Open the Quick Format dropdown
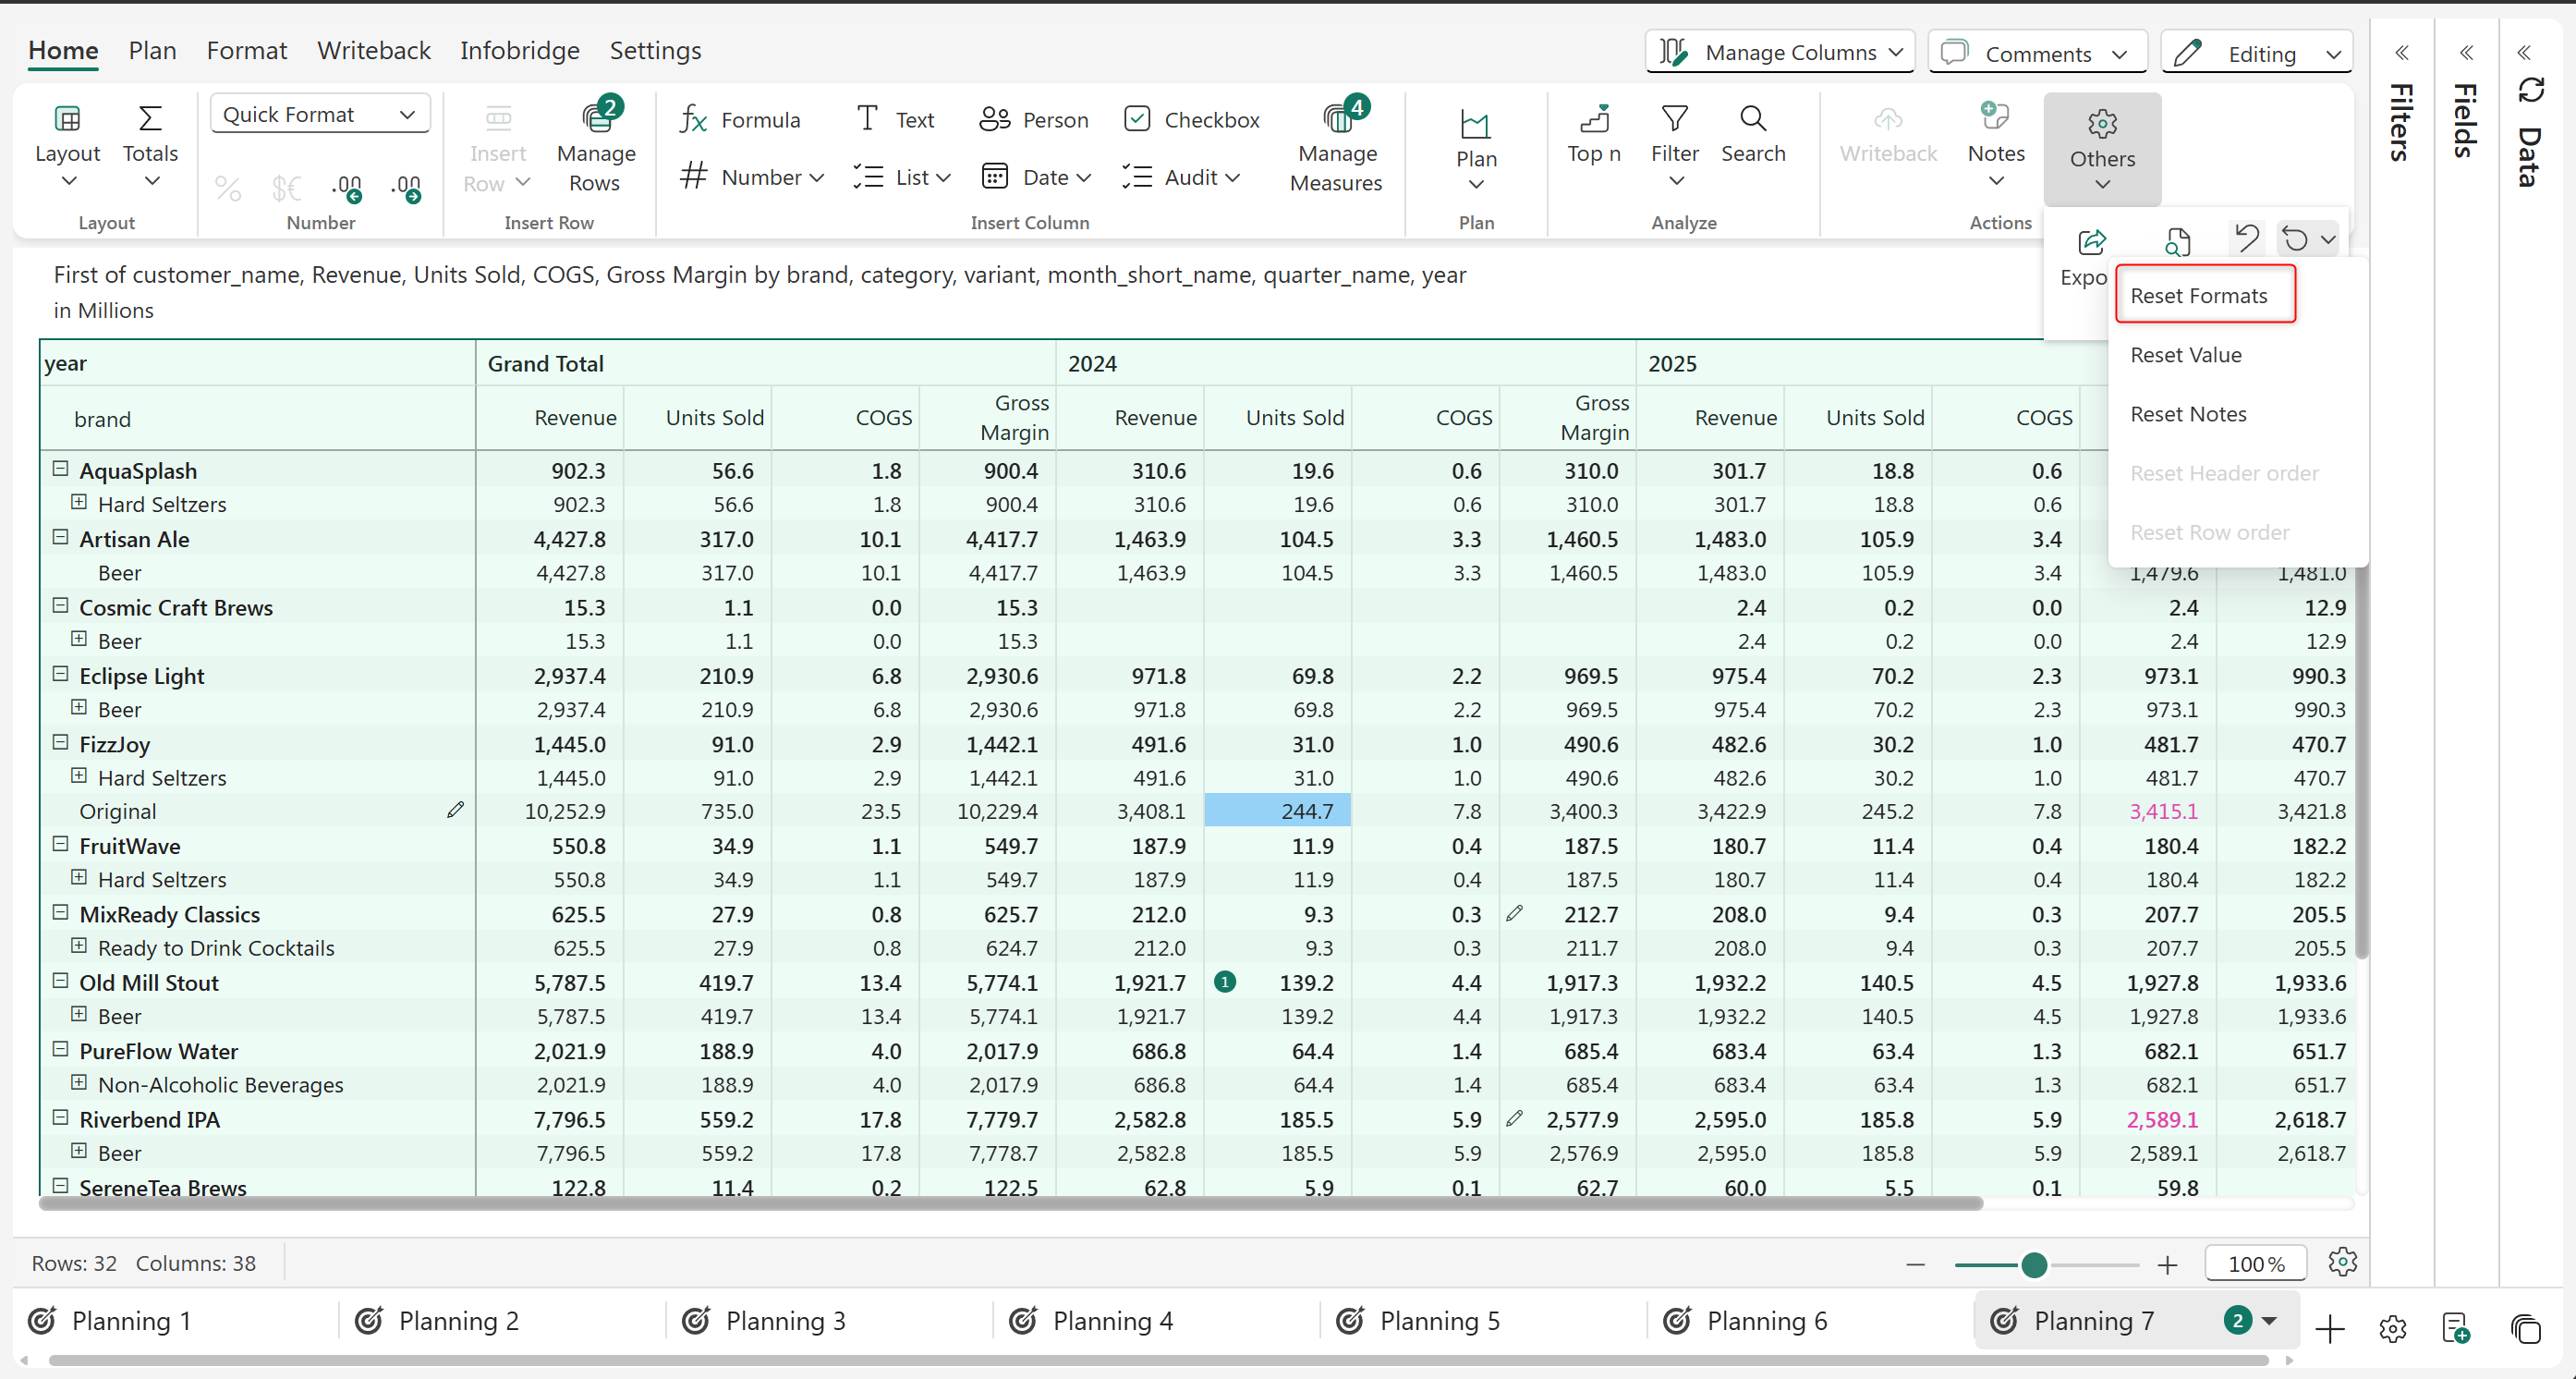The width and height of the screenshot is (2576, 1379). [x=320, y=114]
